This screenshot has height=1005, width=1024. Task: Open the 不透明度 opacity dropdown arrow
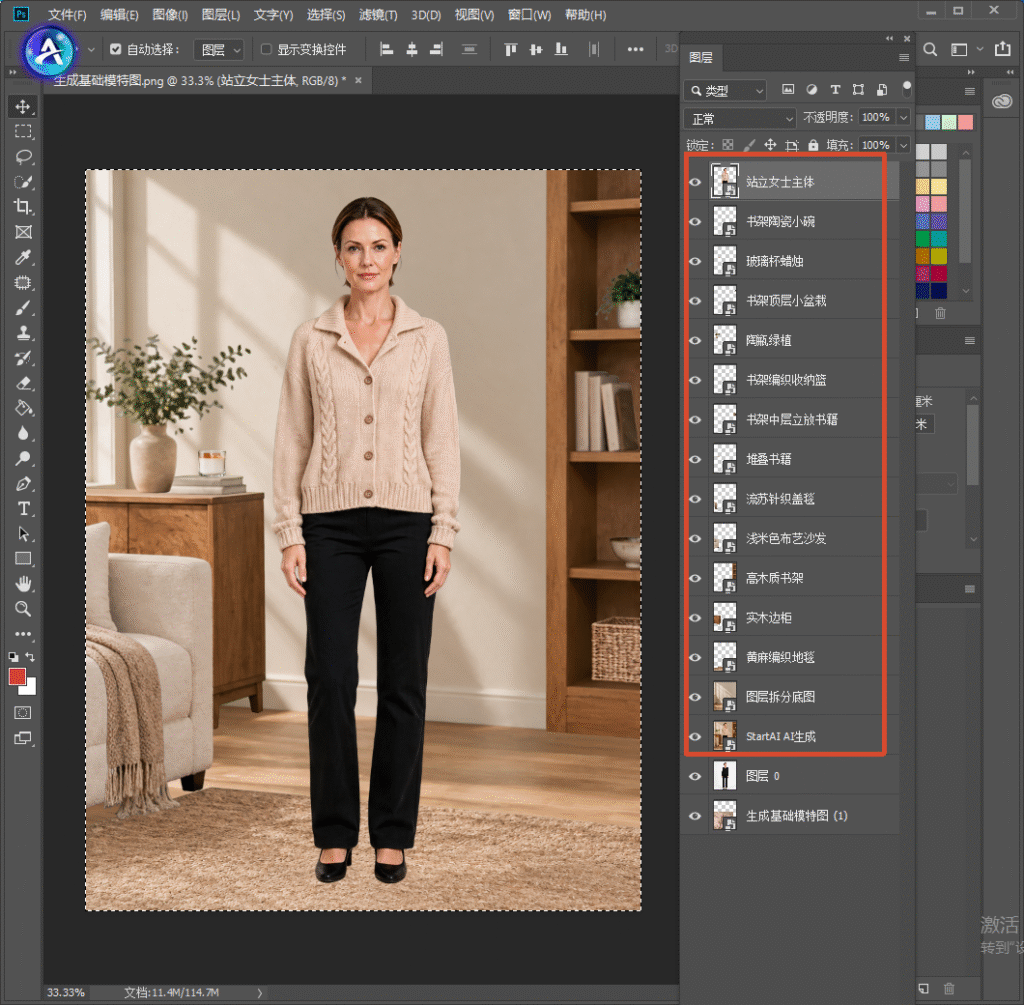pos(904,117)
